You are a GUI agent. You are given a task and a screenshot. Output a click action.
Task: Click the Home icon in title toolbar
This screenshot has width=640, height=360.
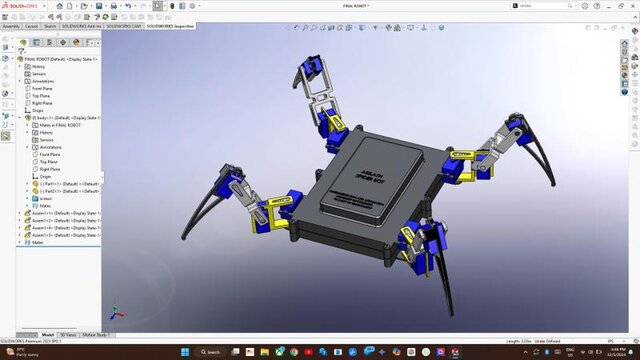click(60, 6)
